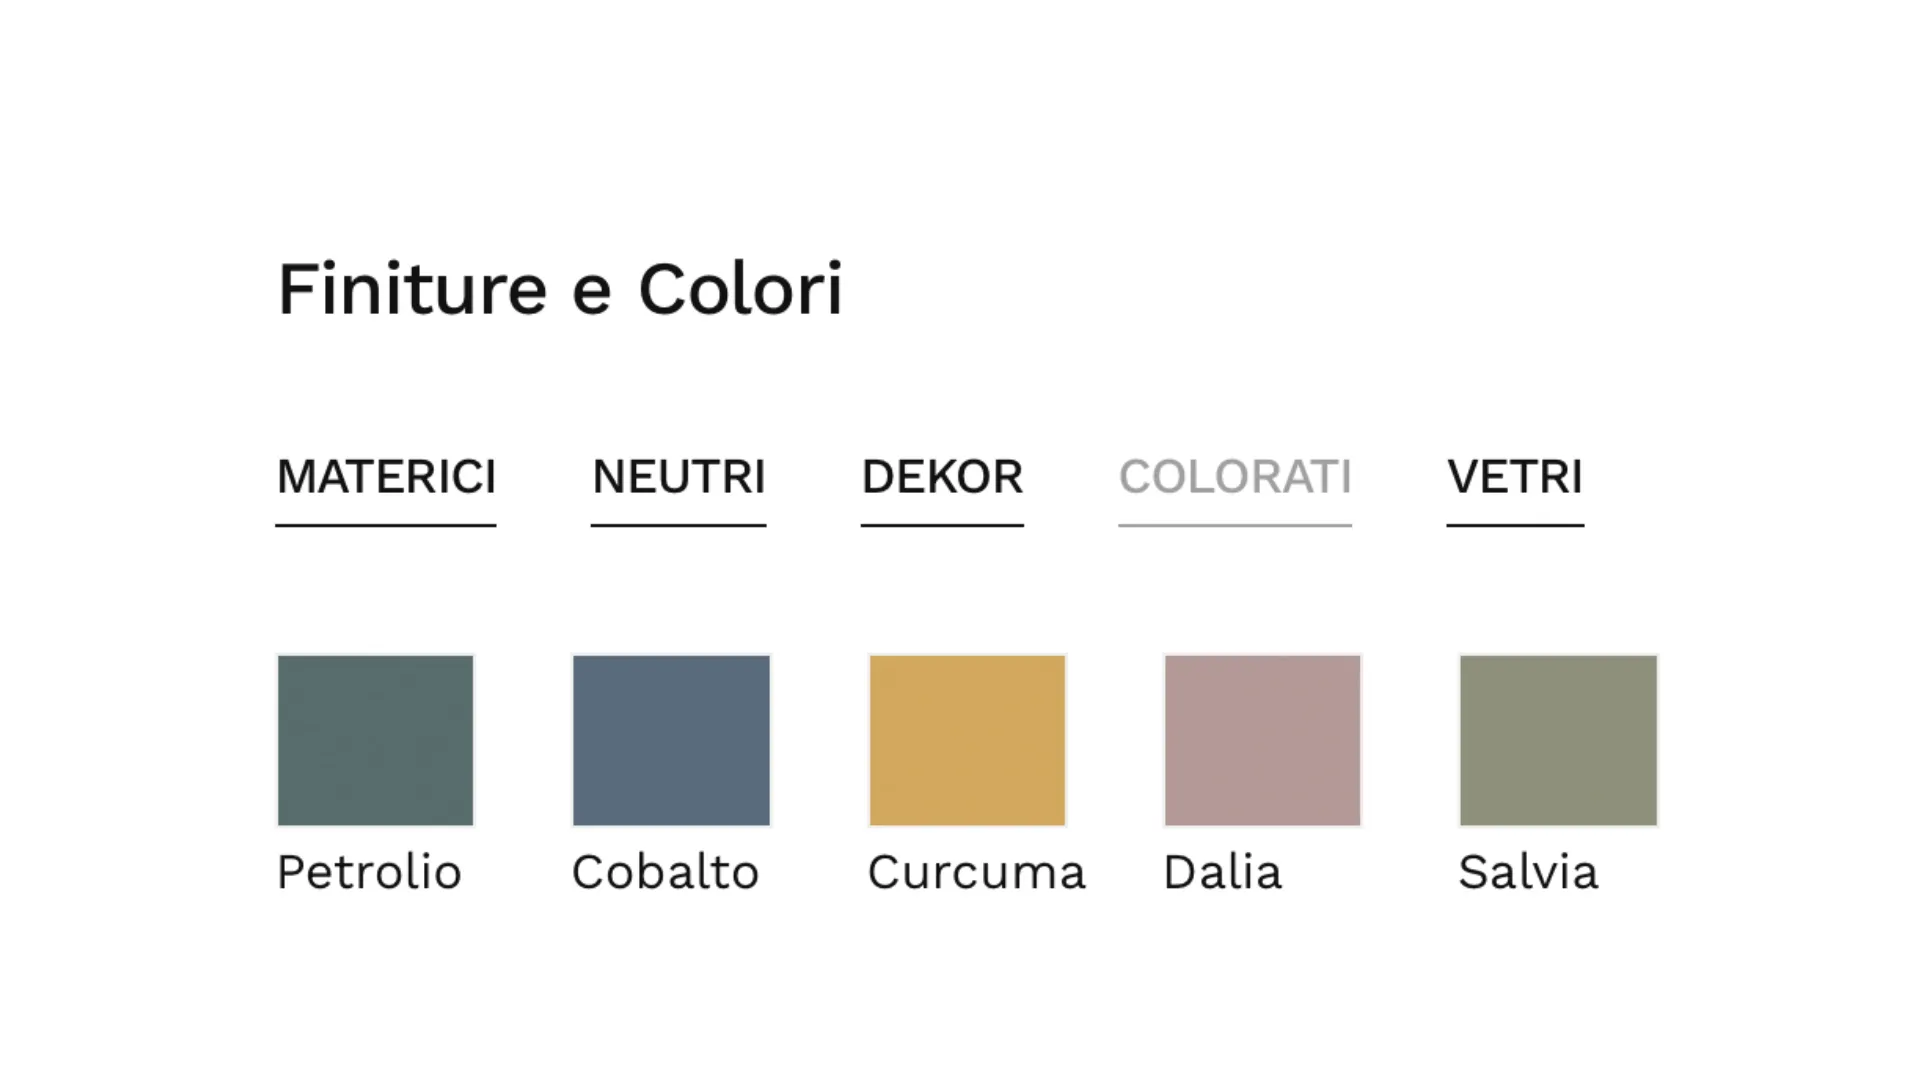Click the underline below the VETRI tab
1920x1080 pixels.
tap(1515, 525)
